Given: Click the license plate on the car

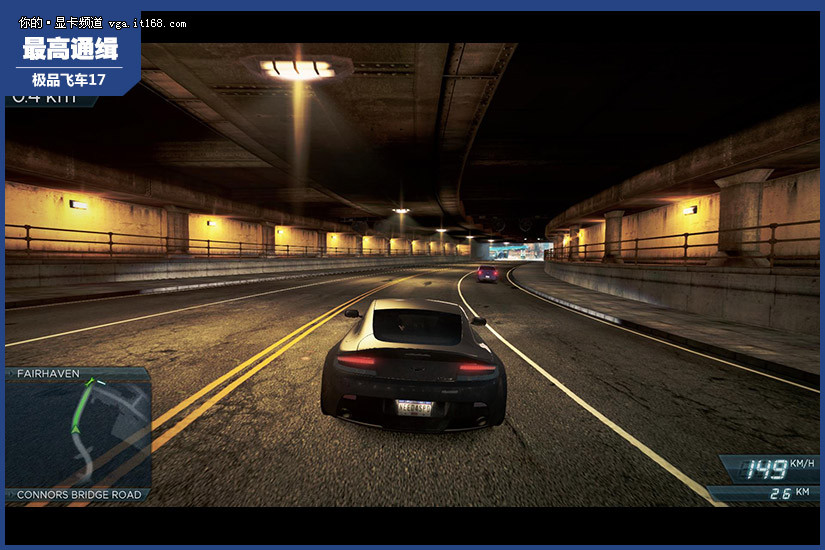Looking at the screenshot, I should pyautogui.click(x=415, y=408).
